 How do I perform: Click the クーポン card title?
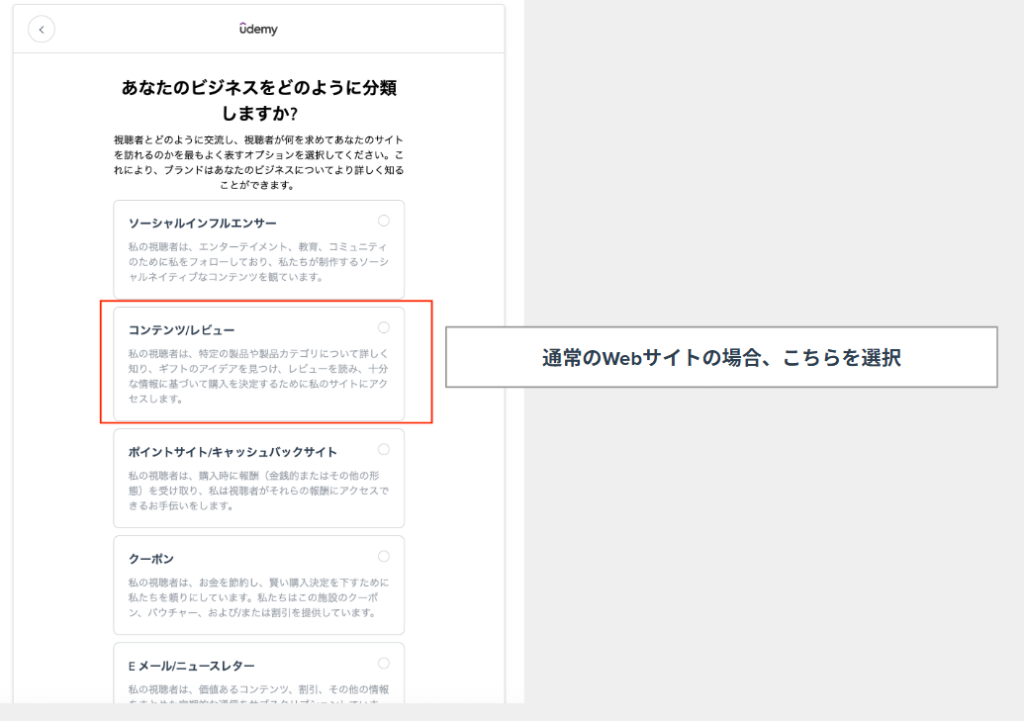click(152, 559)
